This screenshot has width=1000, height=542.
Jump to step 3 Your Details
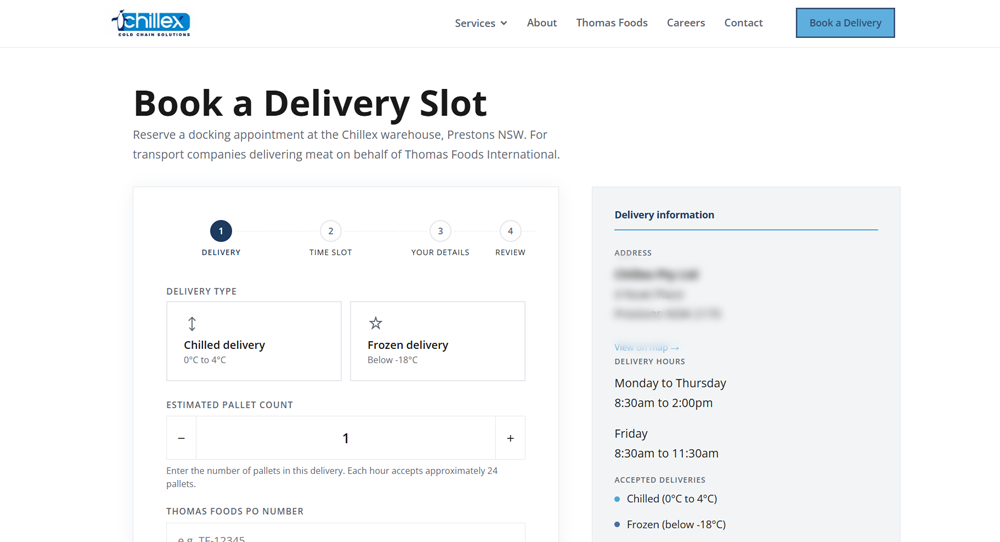point(440,231)
